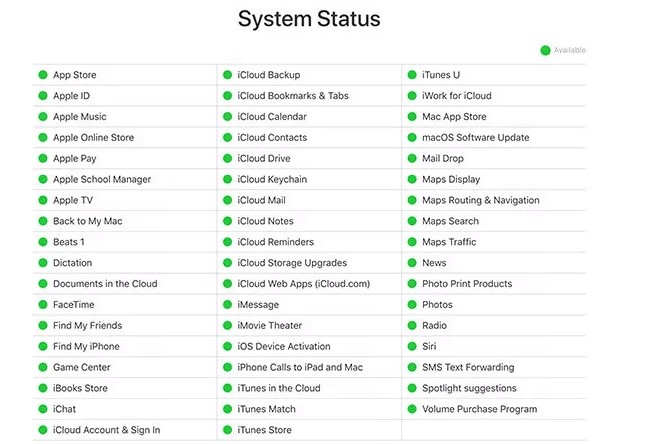649x444 pixels.
Task: Click the green dot beside iTunes U
Action: point(412,75)
